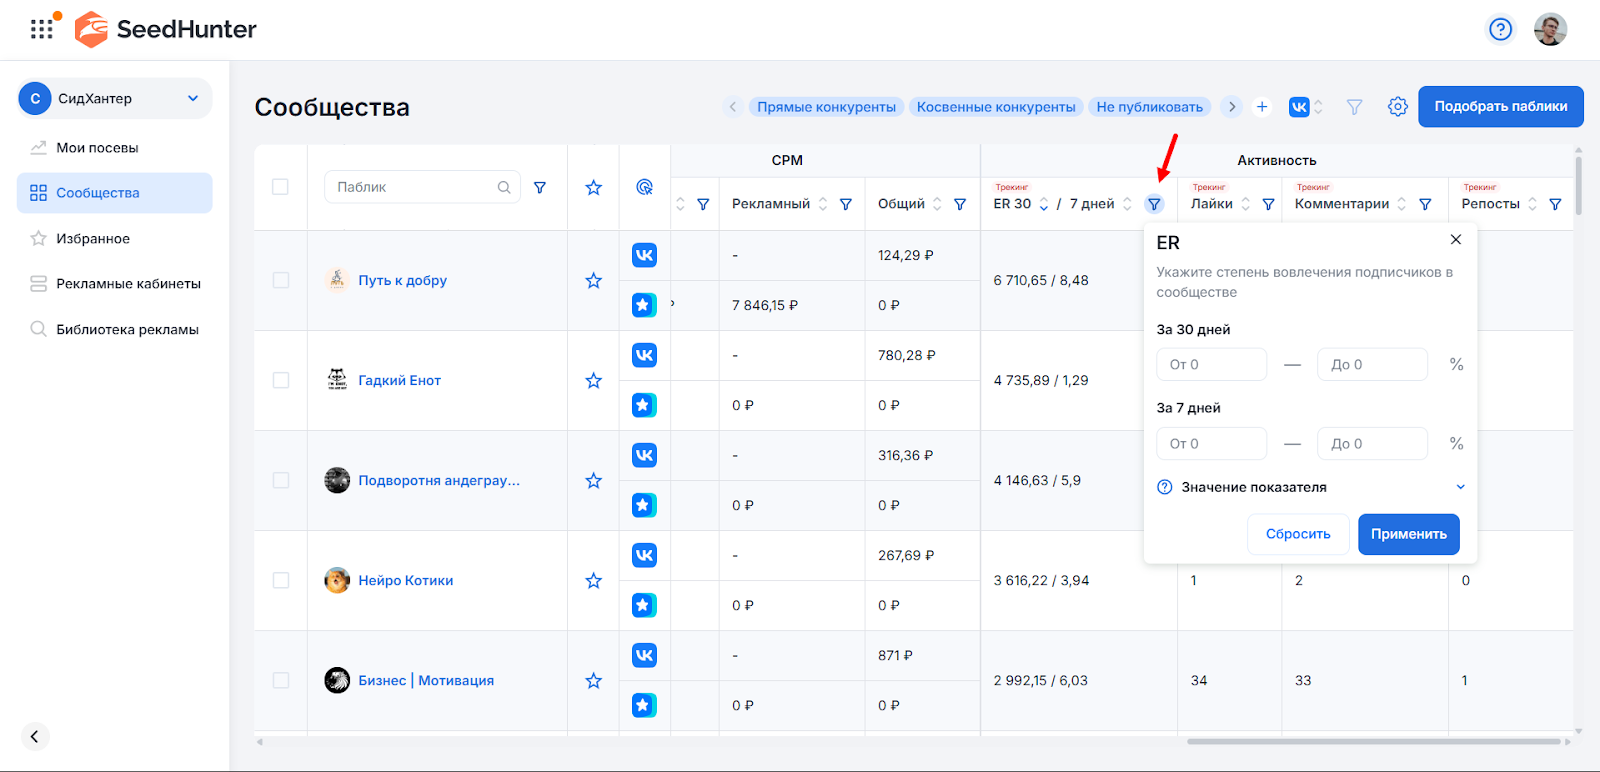The image size is (1600, 772).
Task: Go to Мои посевы in sidebar
Action: [x=97, y=148]
